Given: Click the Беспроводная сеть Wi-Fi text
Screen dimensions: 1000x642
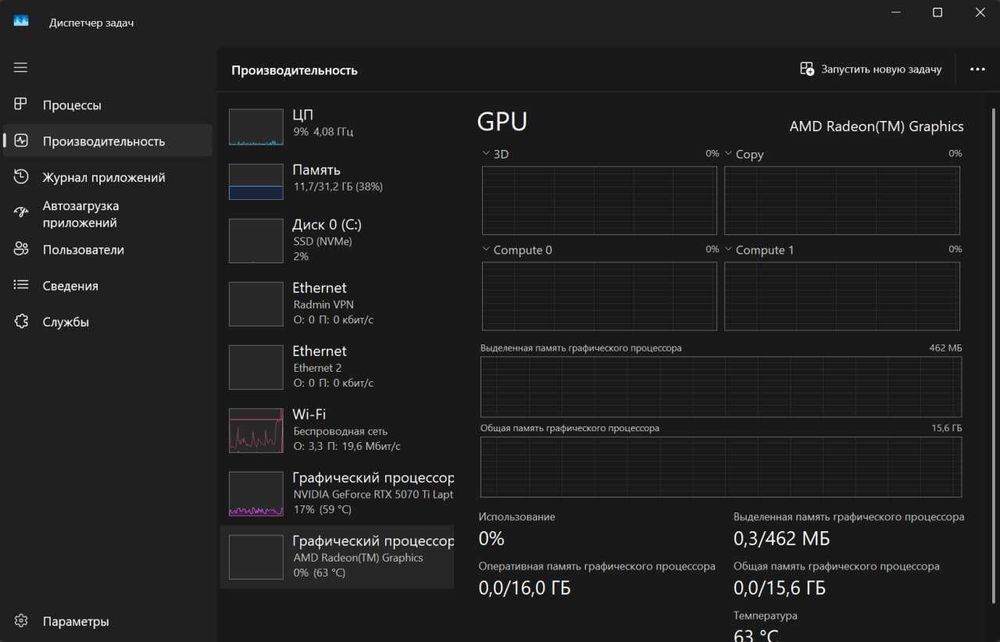Looking at the screenshot, I should click(x=340, y=431).
